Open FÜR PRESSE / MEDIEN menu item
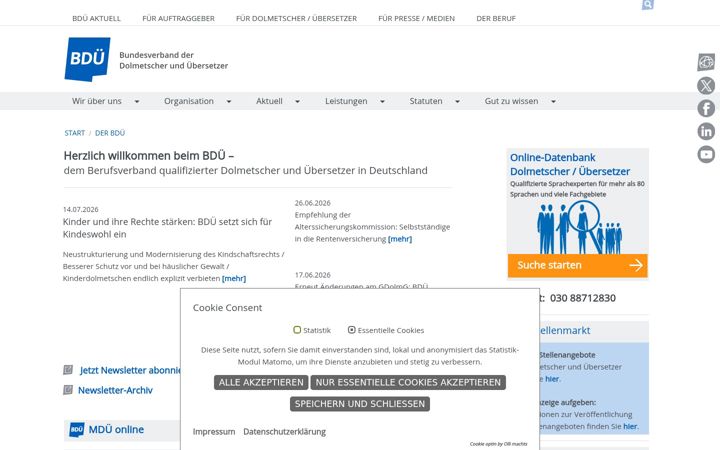This screenshot has height=450, width=720. click(x=416, y=18)
